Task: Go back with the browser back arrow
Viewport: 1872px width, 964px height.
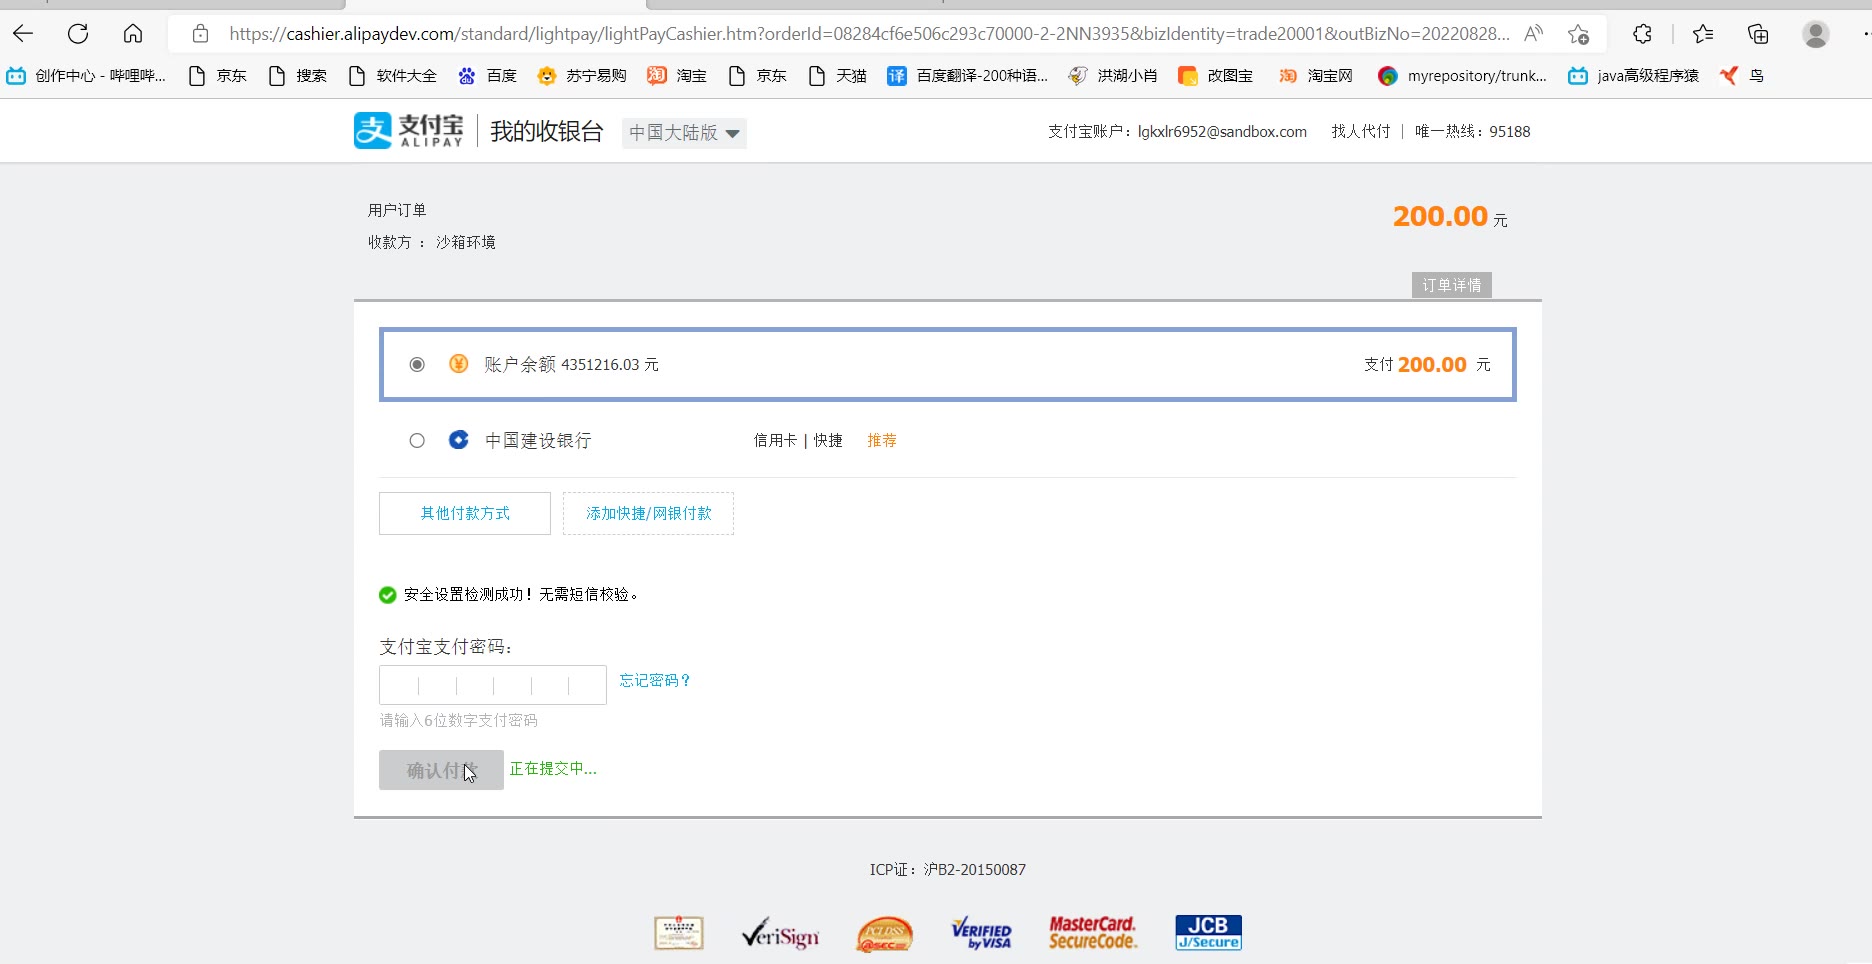Action: tap(23, 34)
